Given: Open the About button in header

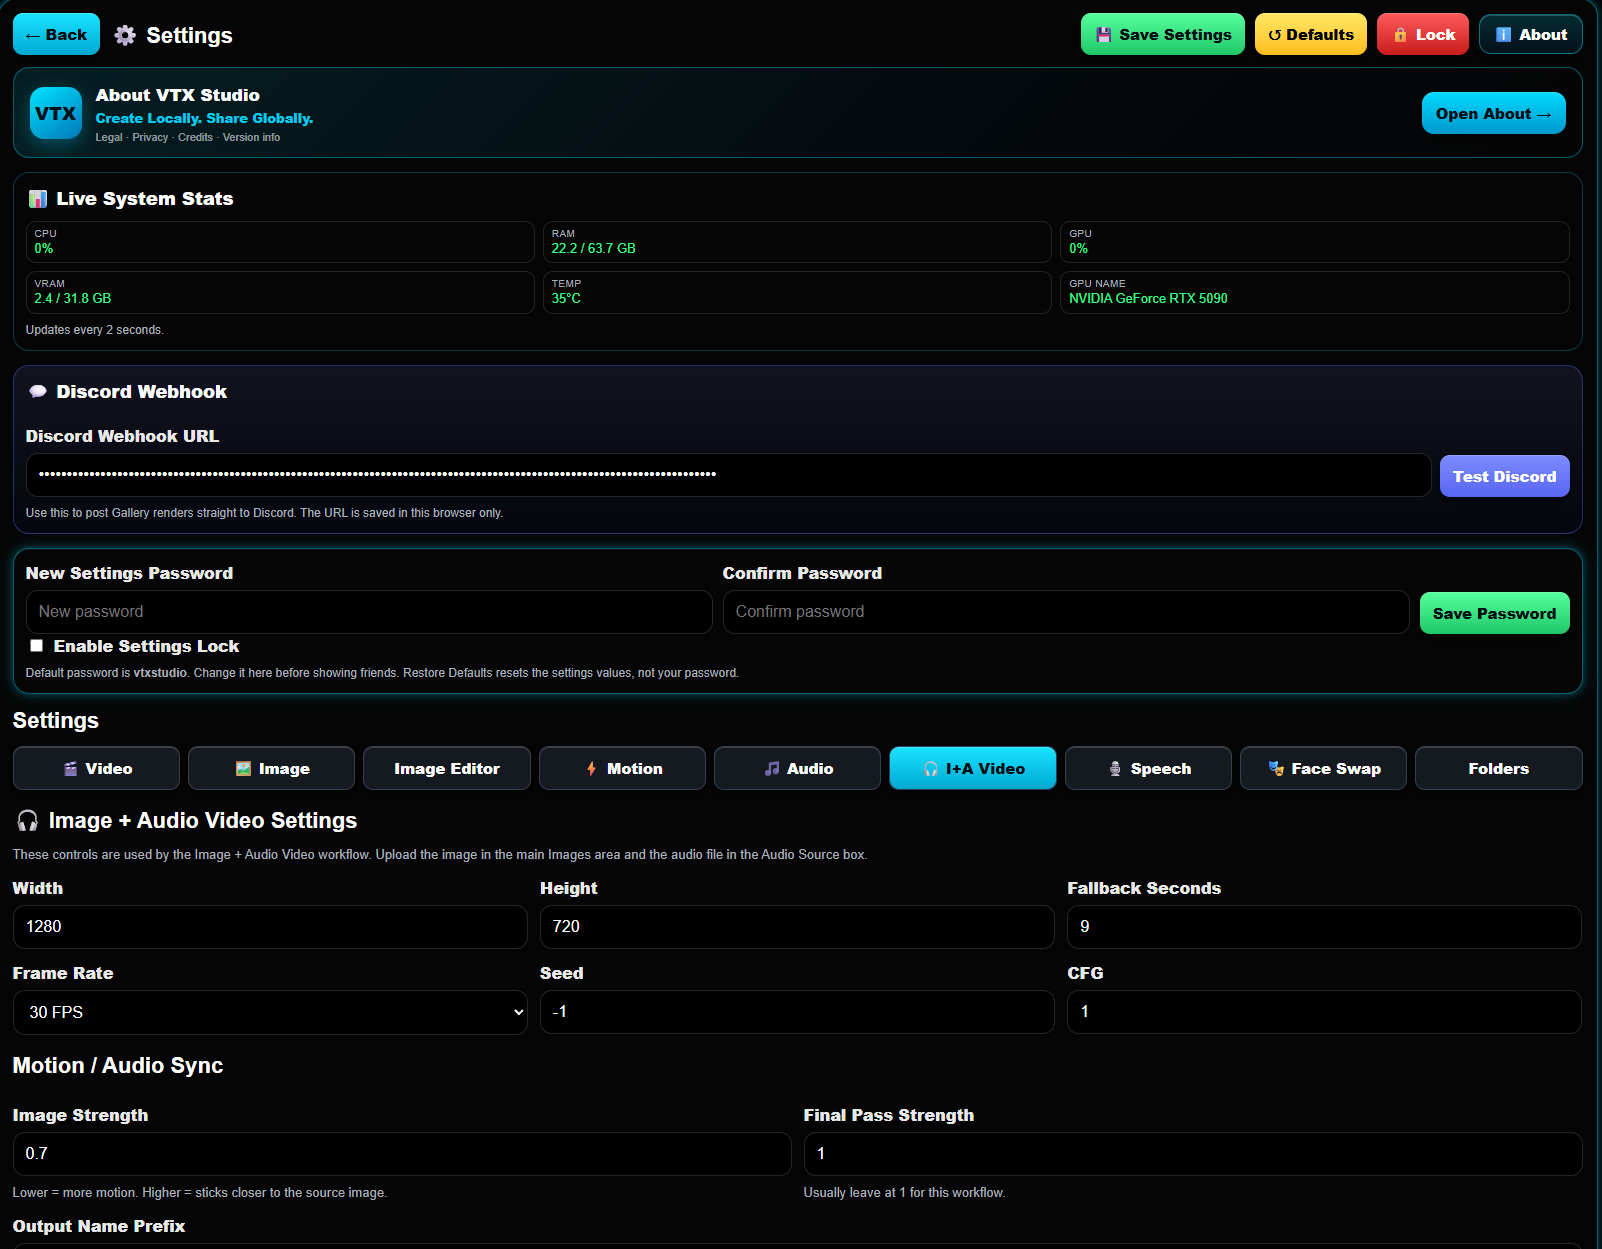Looking at the screenshot, I should [x=1531, y=34].
